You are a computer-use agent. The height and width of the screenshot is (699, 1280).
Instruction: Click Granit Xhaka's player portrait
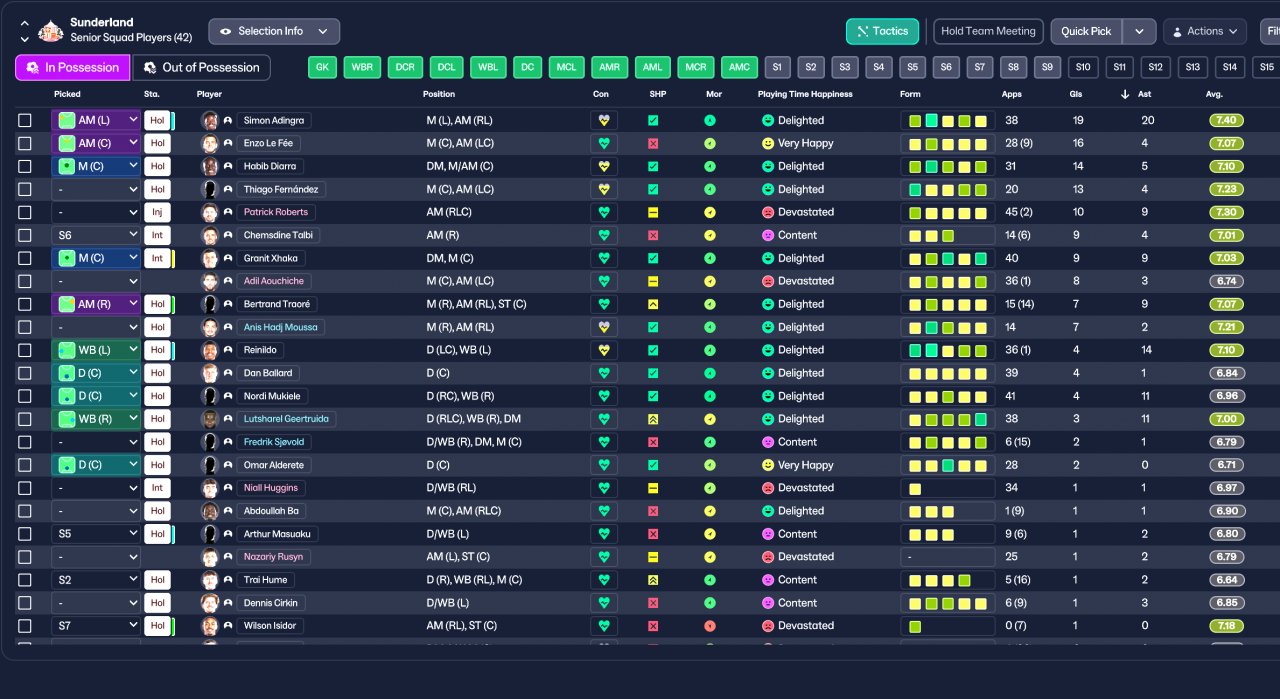pos(210,258)
